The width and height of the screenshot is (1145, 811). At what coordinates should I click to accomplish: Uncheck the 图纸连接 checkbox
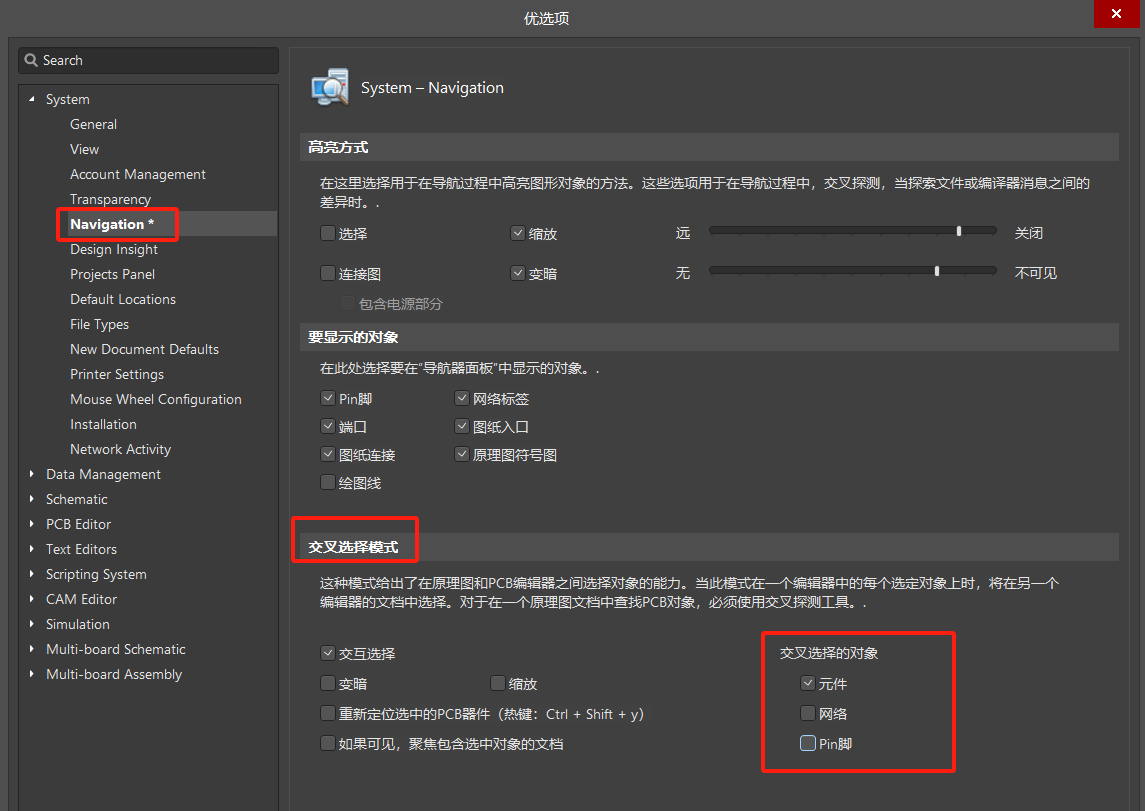(328, 455)
